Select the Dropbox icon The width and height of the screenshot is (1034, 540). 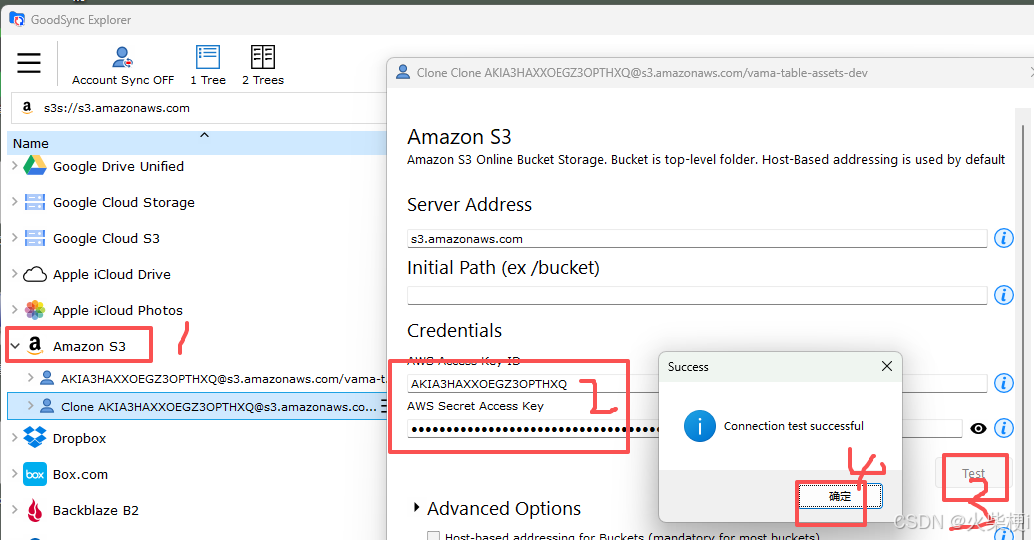35,437
